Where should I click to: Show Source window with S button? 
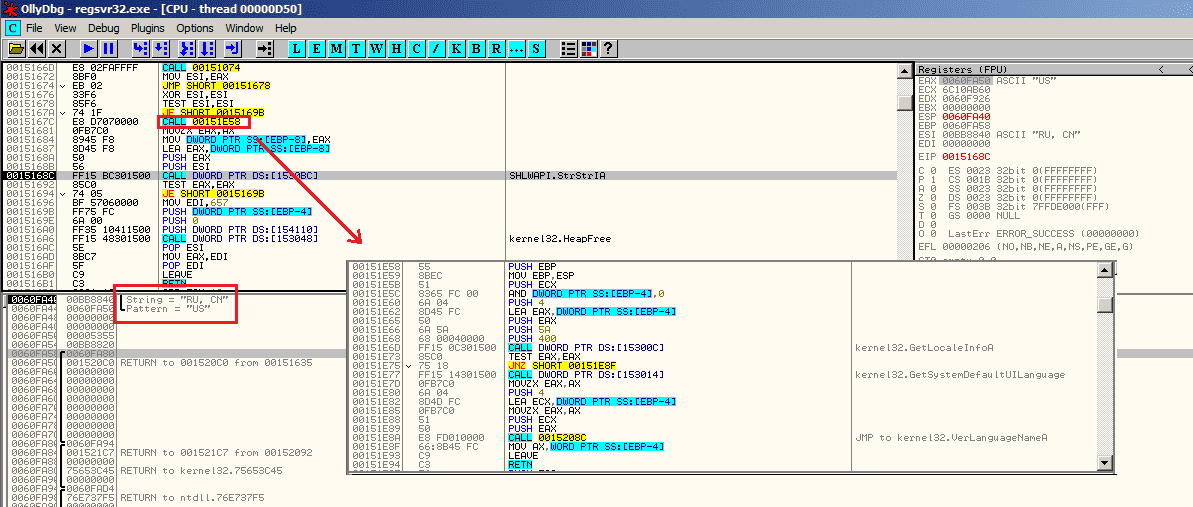pos(536,49)
